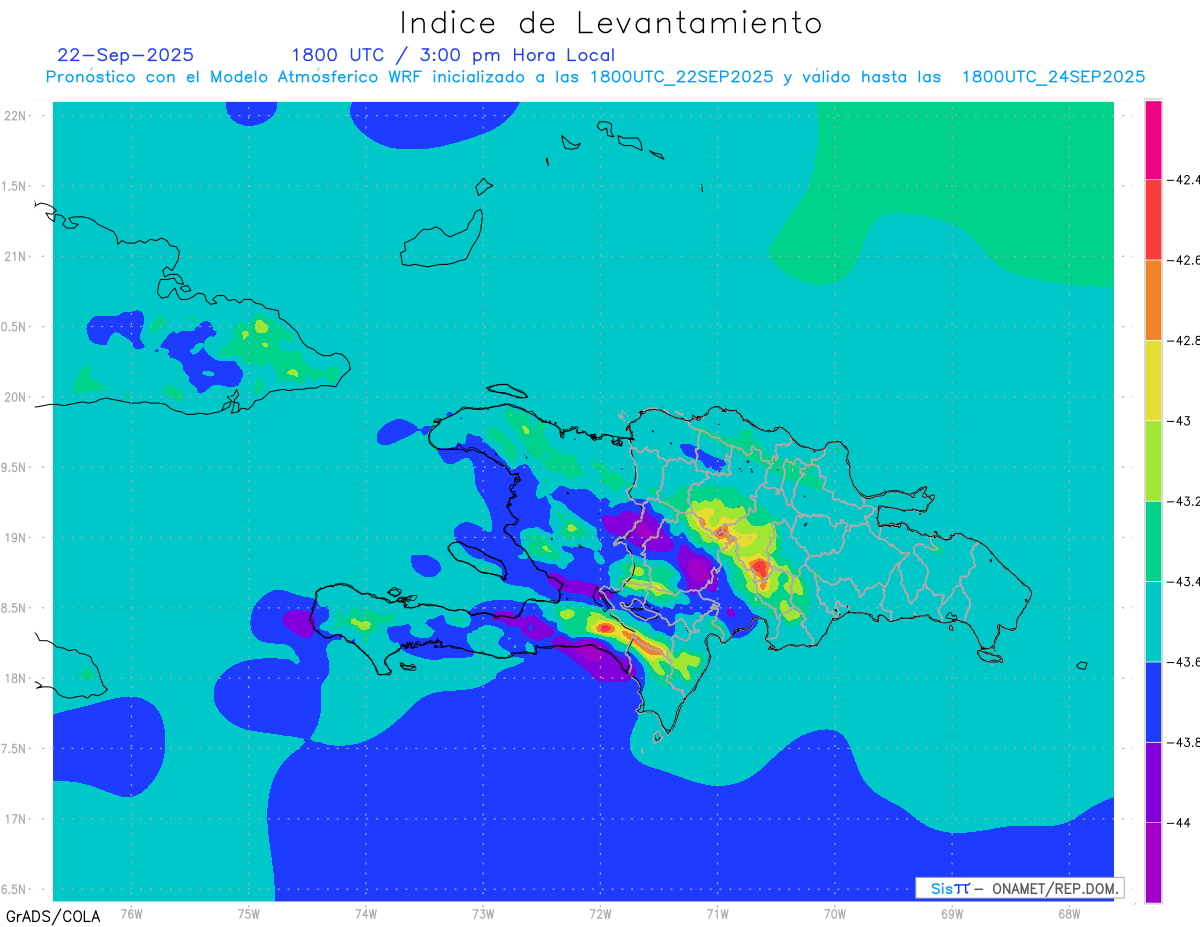Click the '18N' latitude label
The width and height of the screenshot is (1200, 927).
tap(14, 678)
